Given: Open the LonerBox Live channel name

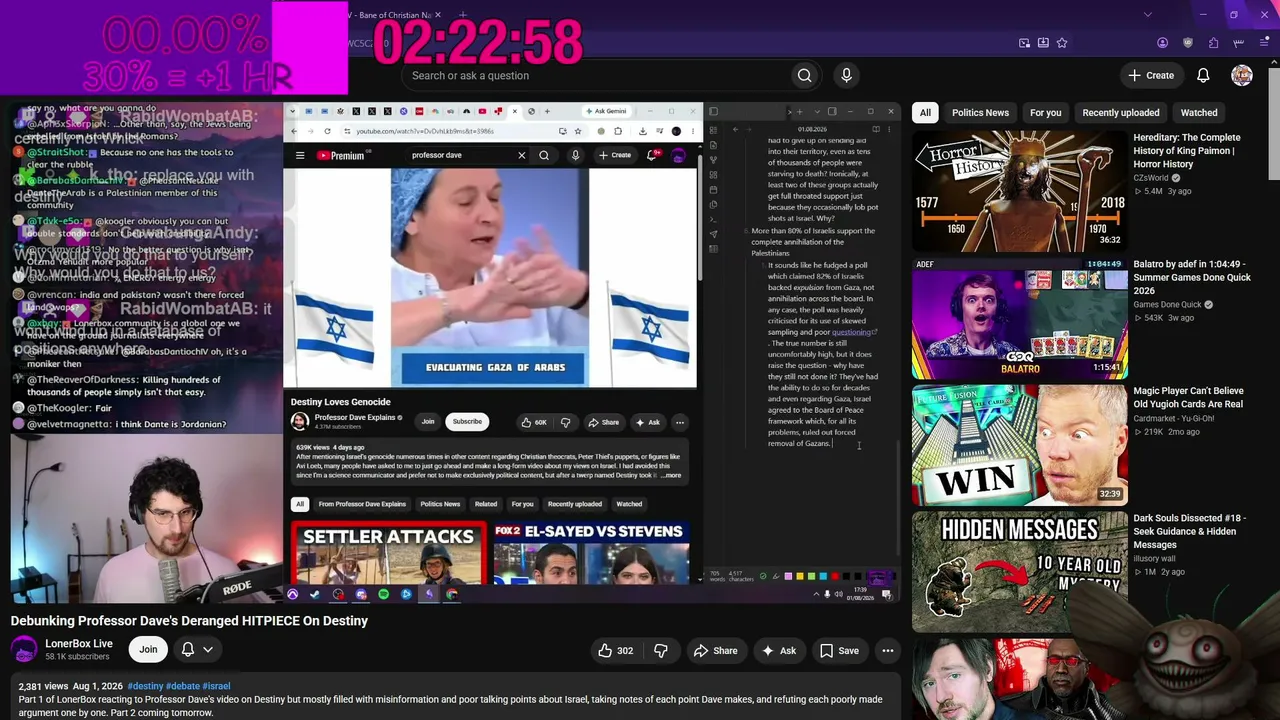Looking at the screenshot, I should [79, 644].
